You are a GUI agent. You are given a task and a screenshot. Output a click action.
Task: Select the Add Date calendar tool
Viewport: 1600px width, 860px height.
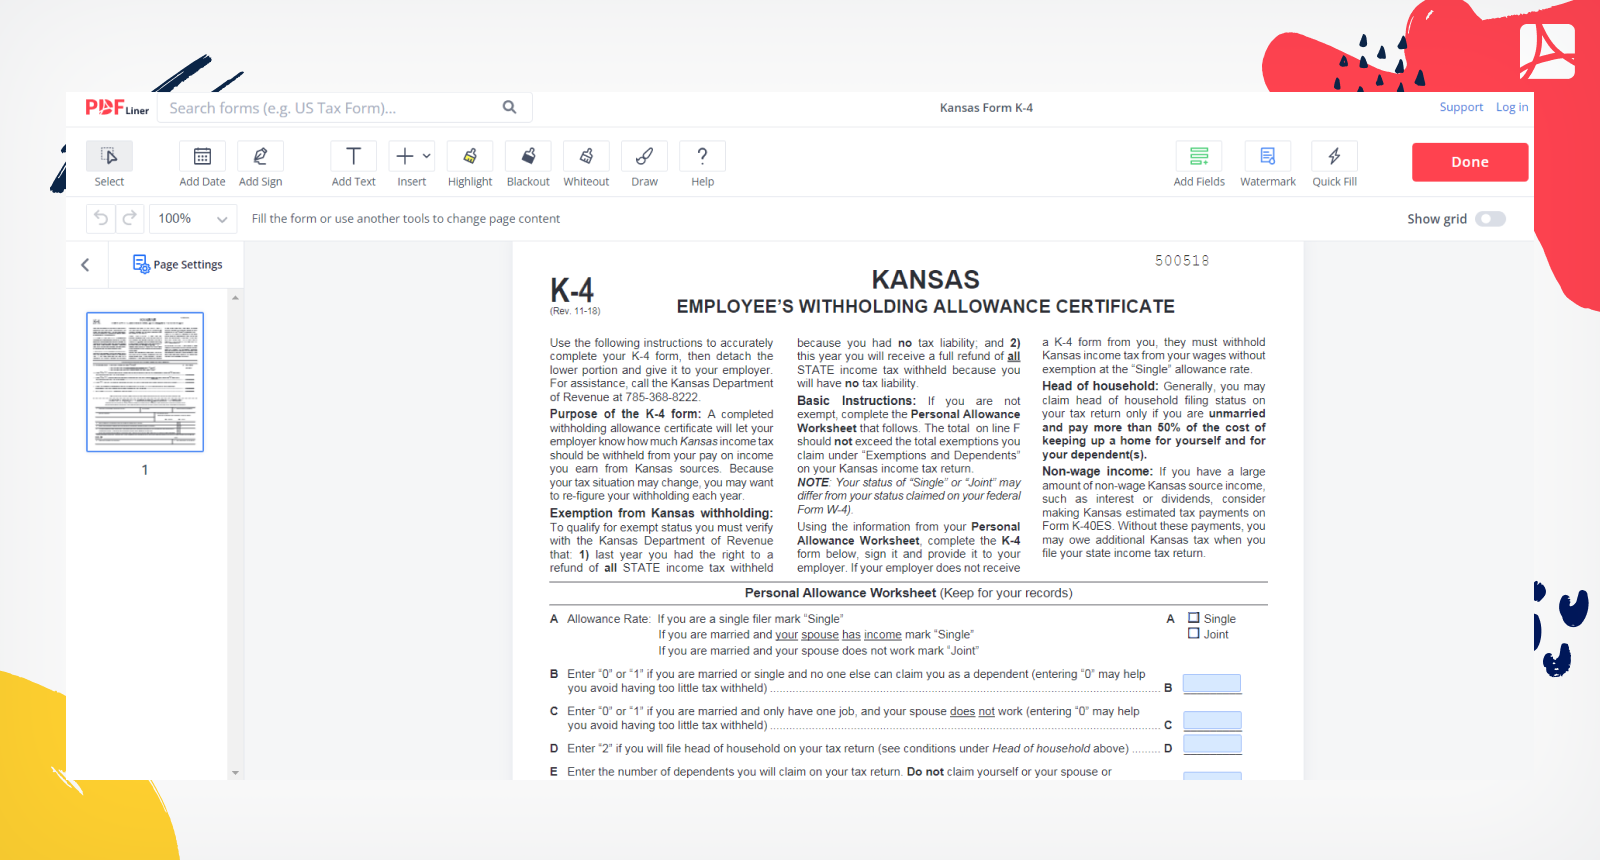coord(202,157)
